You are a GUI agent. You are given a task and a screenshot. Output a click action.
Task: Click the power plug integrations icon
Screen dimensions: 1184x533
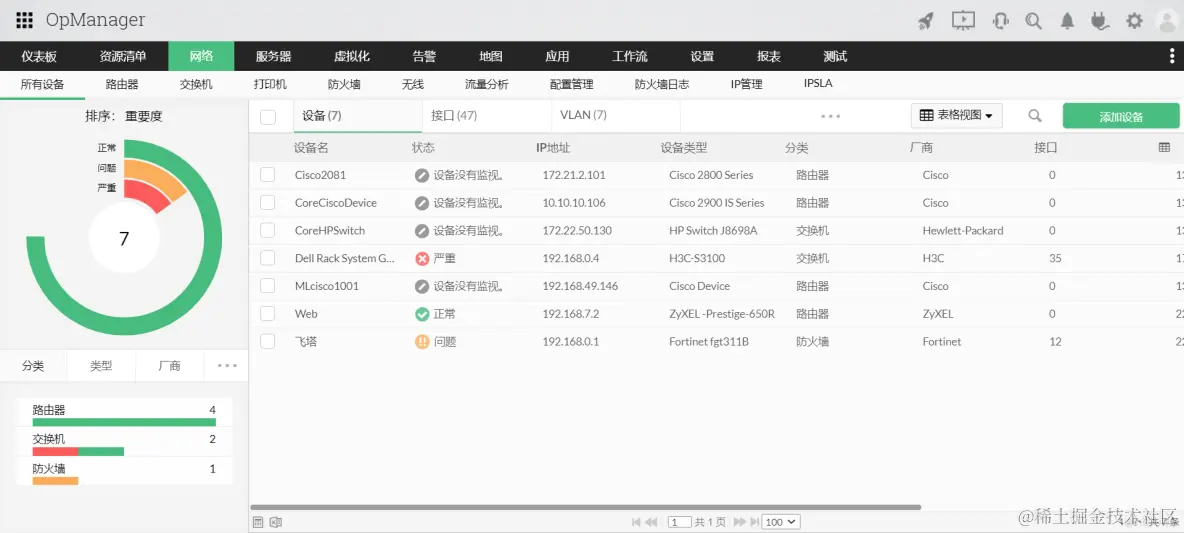(x=1100, y=21)
